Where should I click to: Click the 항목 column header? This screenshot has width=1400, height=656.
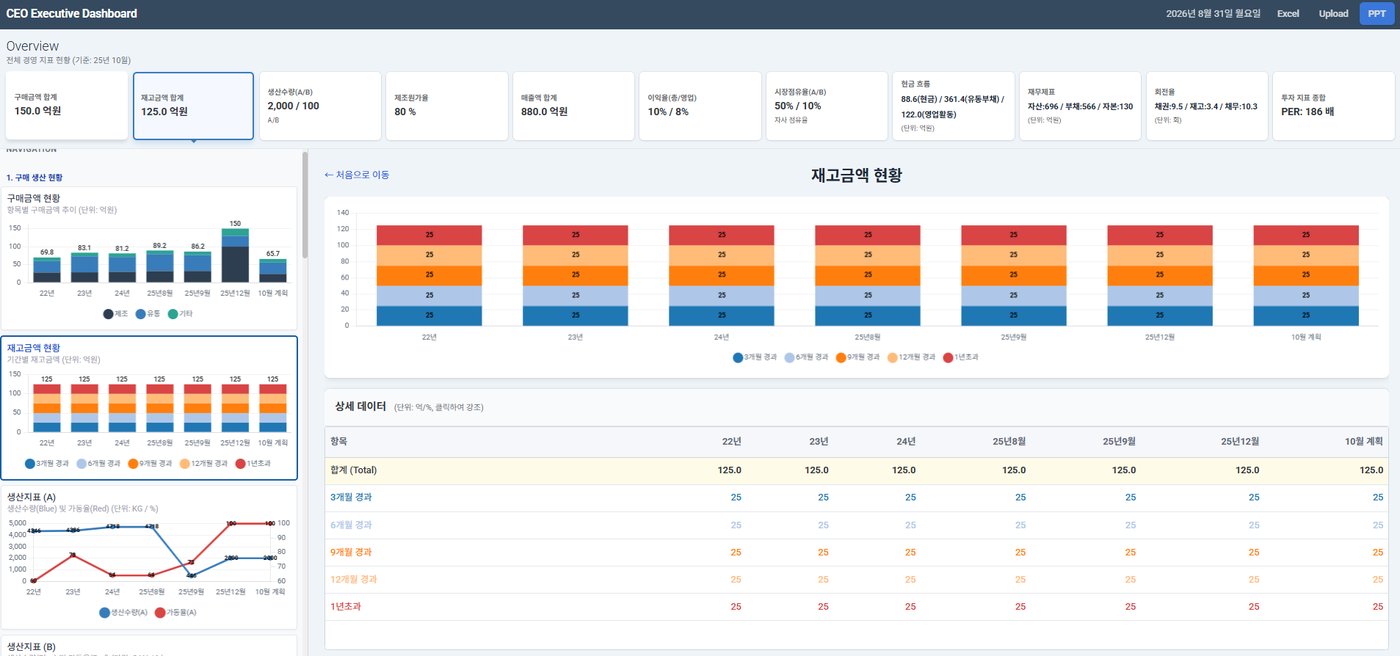tap(339, 441)
